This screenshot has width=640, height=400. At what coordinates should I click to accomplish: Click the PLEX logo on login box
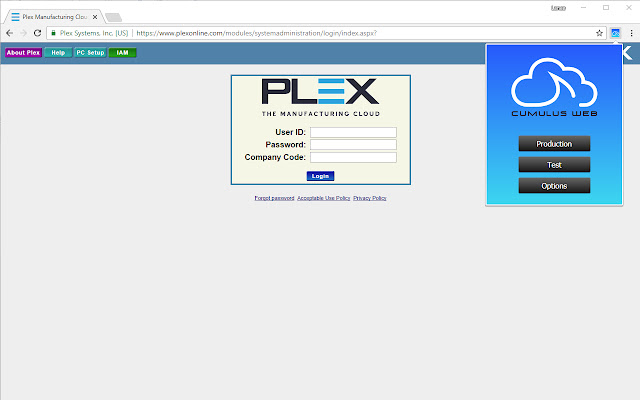[x=320, y=91]
